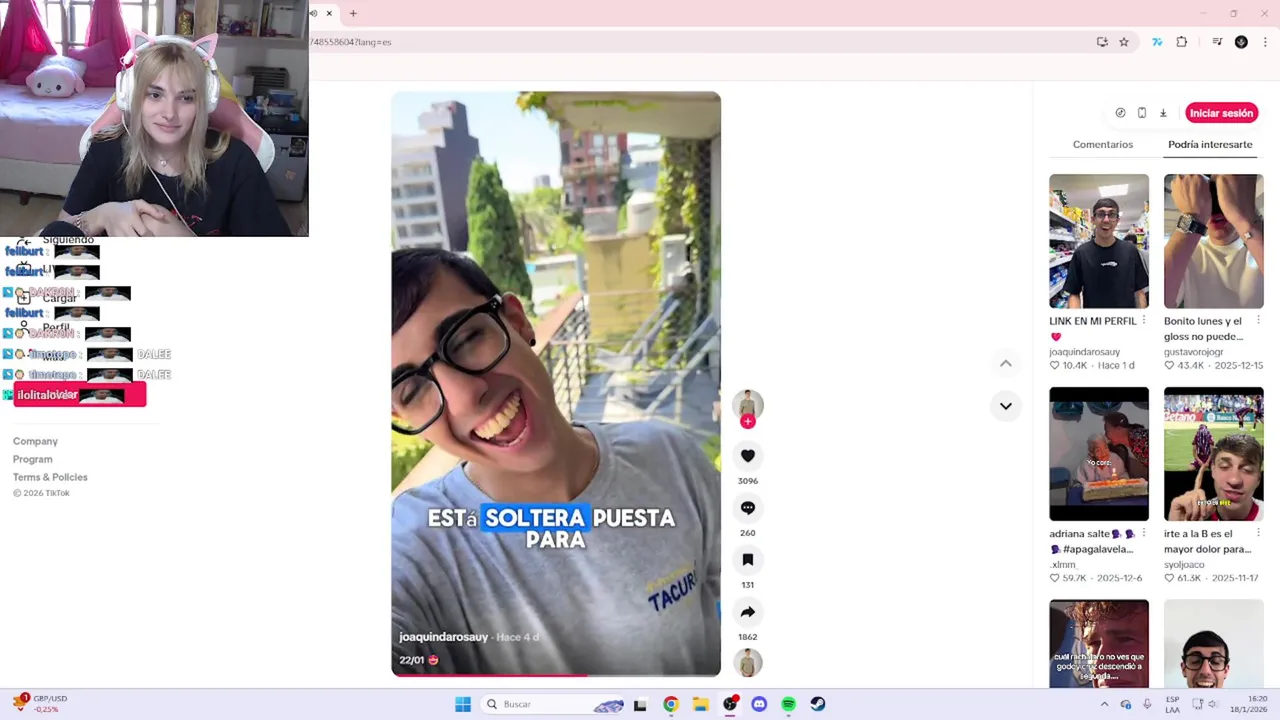Screen dimensions: 1280x720
Task: Open the Terms & Policies link
Action: click(50, 477)
